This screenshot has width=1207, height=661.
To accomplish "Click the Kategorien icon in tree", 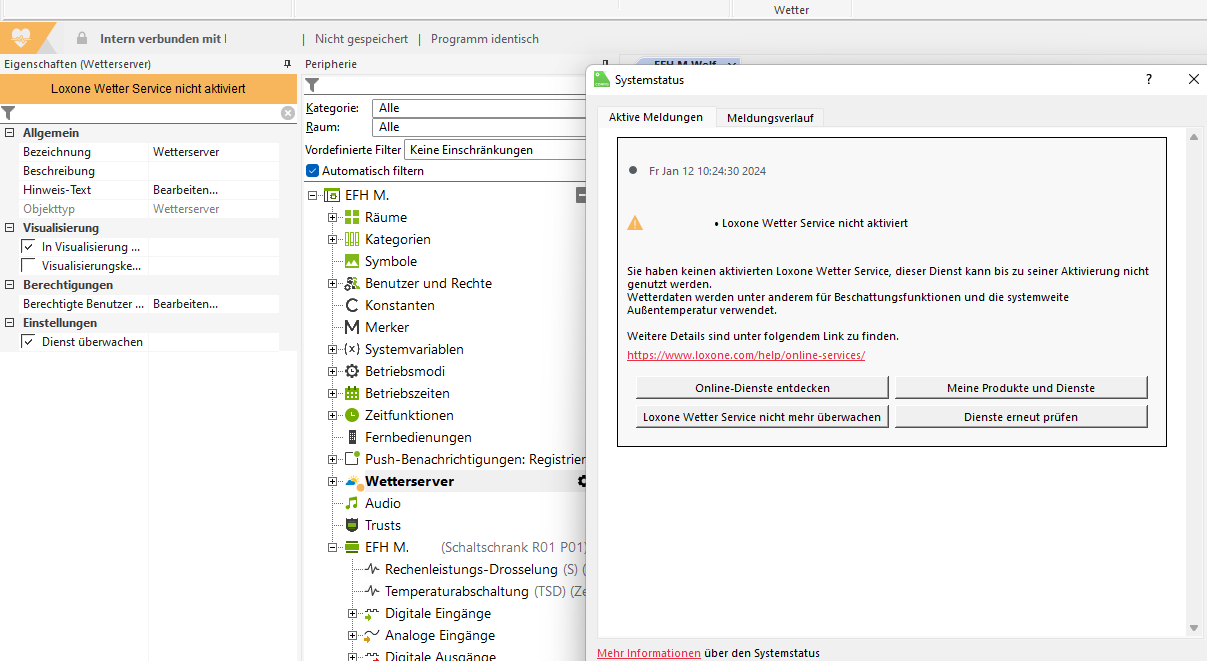I will point(352,239).
